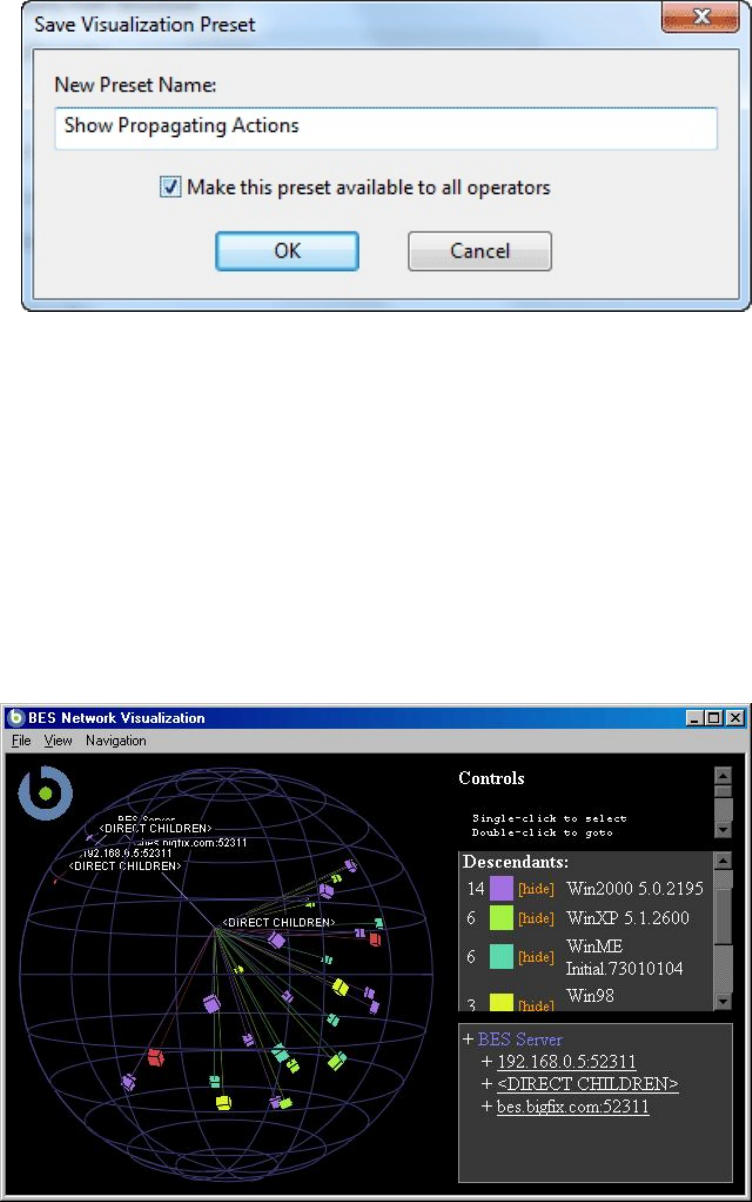The image size is (752, 1202).
Task: Expand the bes.bigfix.com:52311 tree node
Action: [x=486, y=1107]
